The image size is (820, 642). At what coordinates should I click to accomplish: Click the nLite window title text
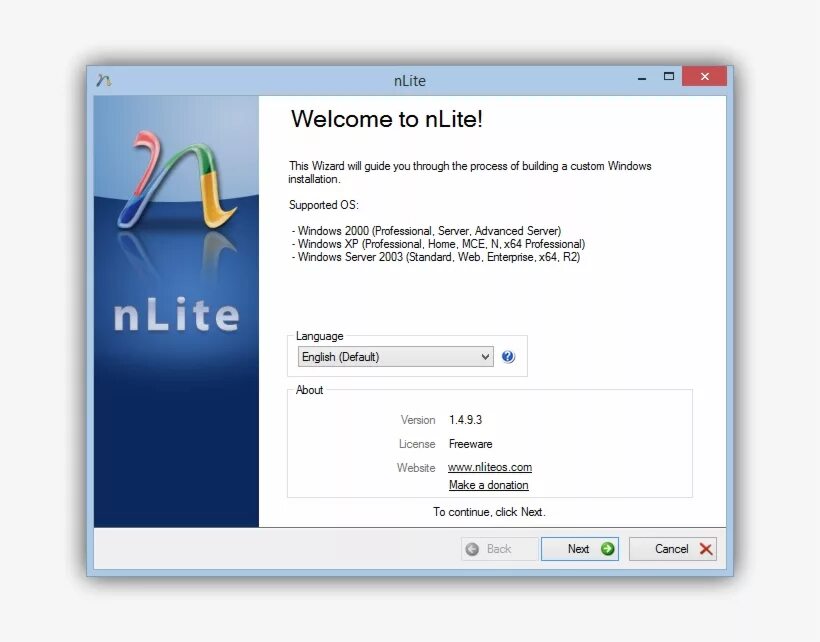pos(409,81)
